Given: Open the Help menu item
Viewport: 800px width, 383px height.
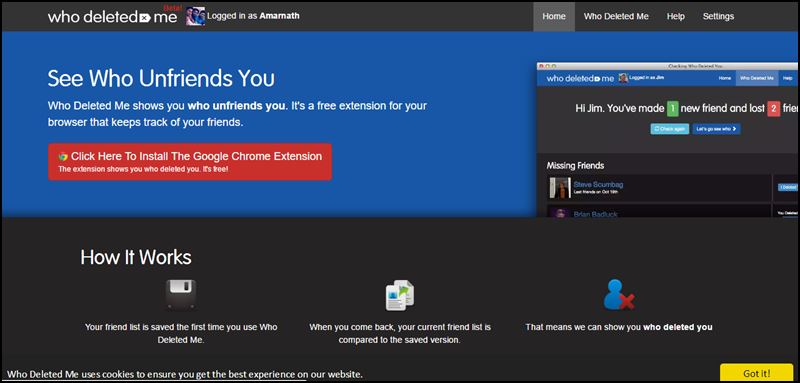Looking at the screenshot, I should coord(675,16).
